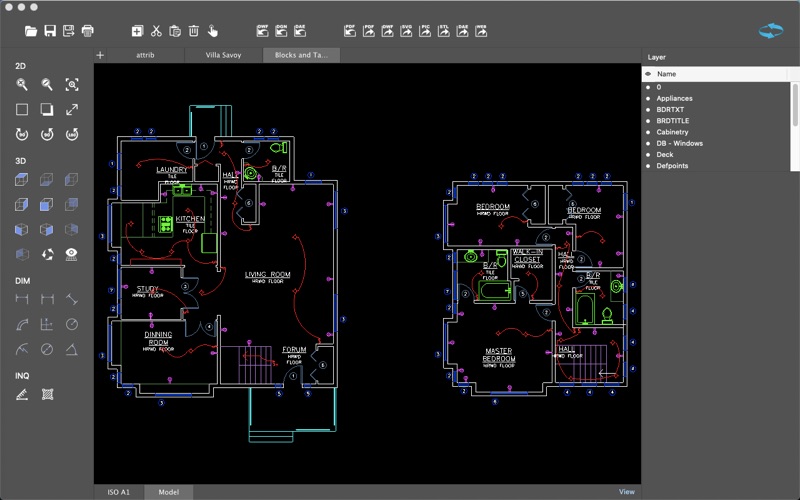Screen dimensions: 800x500
Task: Toggle visibility dot of Cabinetry layer
Action: [x=648, y=132]
